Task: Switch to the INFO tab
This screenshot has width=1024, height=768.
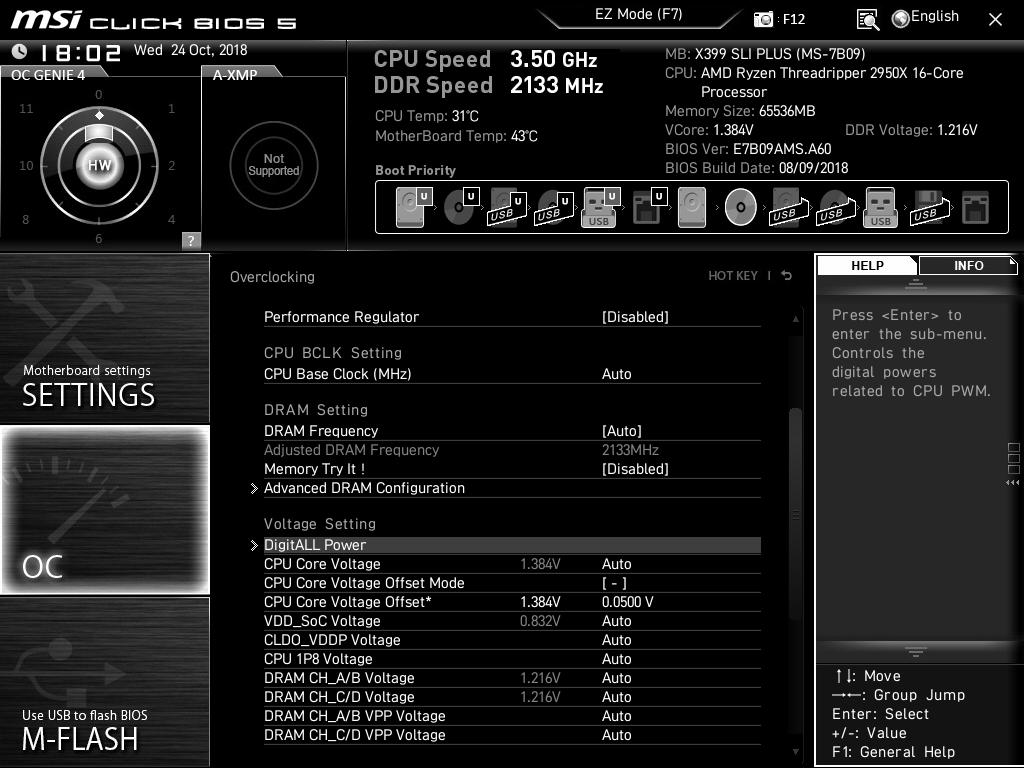Action: [x=967, y=265]
